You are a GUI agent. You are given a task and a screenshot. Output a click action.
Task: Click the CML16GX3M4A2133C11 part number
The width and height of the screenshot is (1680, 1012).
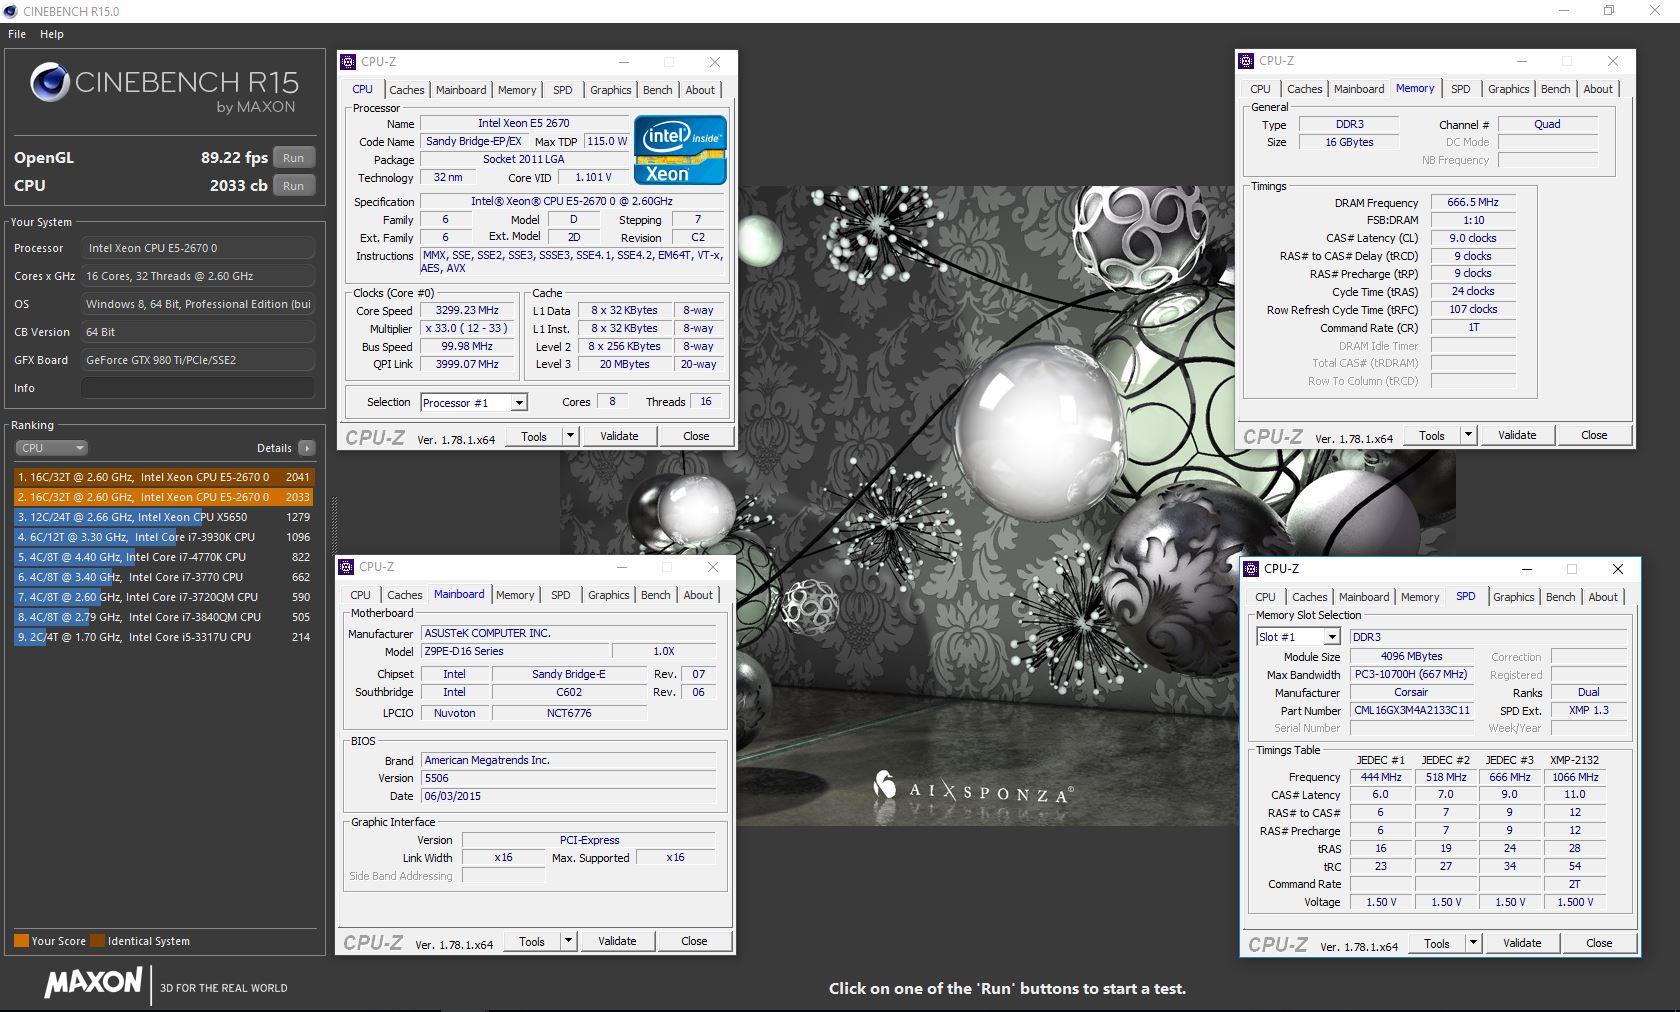1411,711
